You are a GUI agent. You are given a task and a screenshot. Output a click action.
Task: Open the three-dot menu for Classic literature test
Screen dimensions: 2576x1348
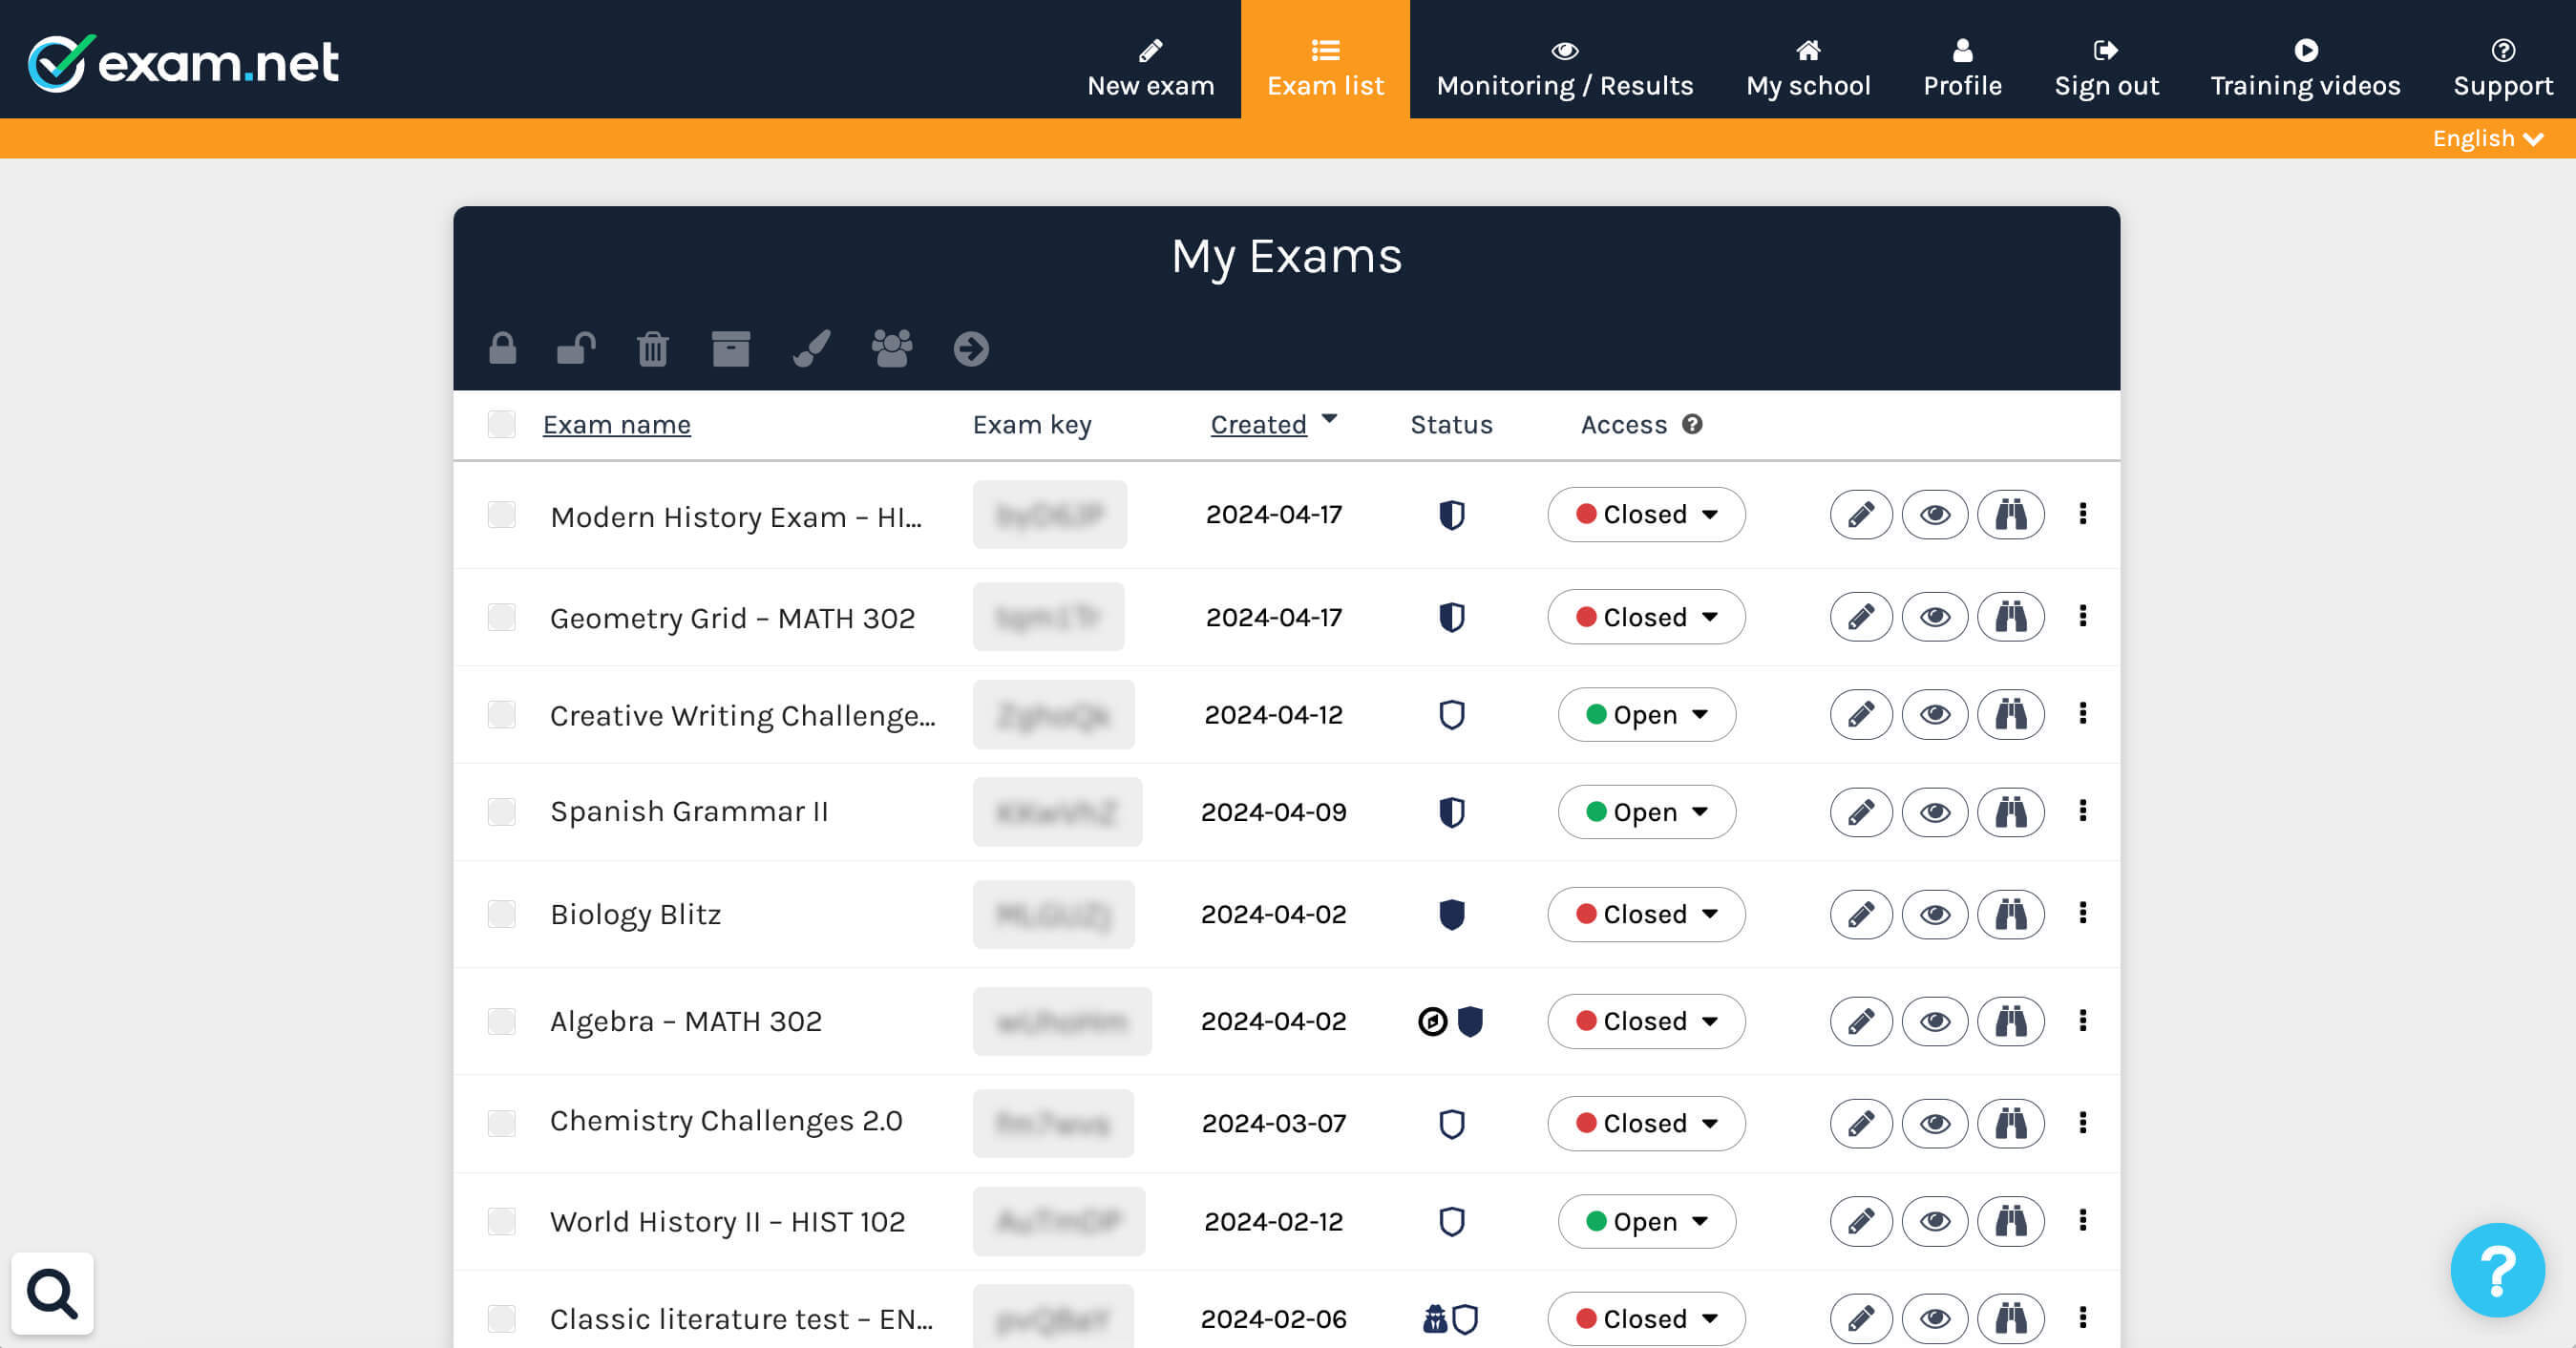tap(2084, 1319)
